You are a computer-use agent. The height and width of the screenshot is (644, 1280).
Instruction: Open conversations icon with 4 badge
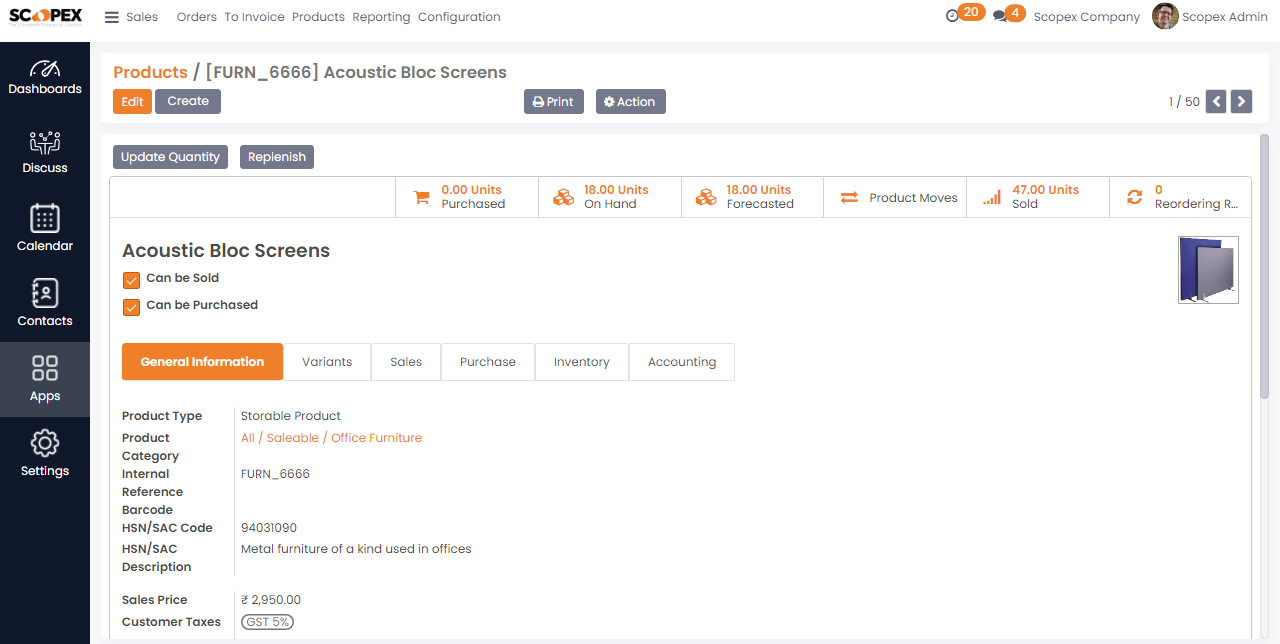1000,16
